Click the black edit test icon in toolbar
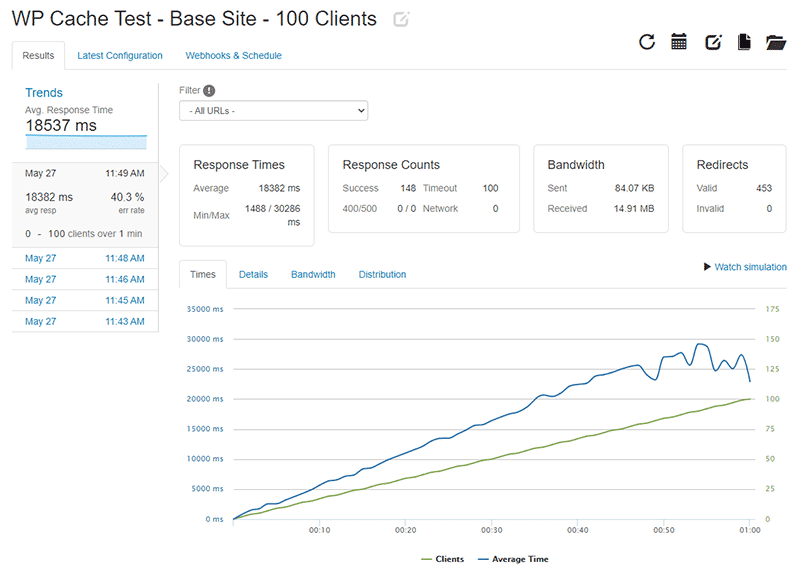Screen dimensions: 800x573 [713, 42]
